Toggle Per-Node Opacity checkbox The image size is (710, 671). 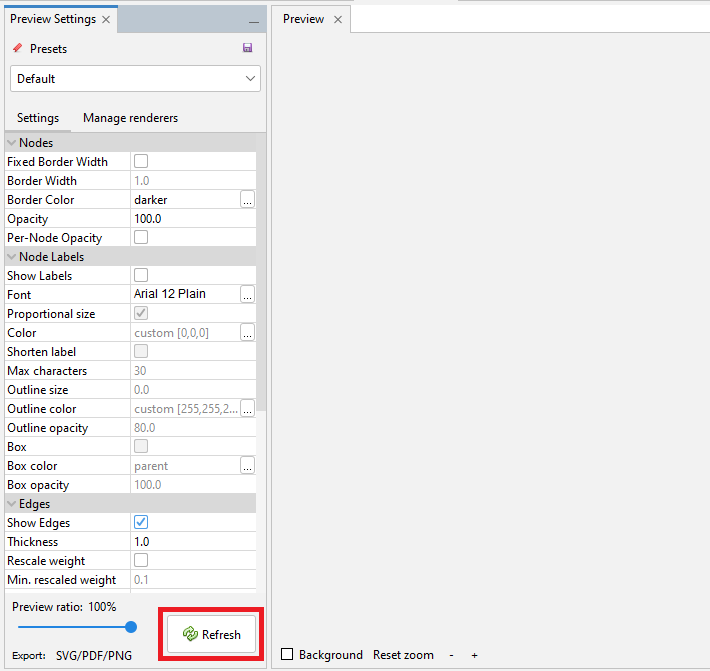click(x=141, y=237)
